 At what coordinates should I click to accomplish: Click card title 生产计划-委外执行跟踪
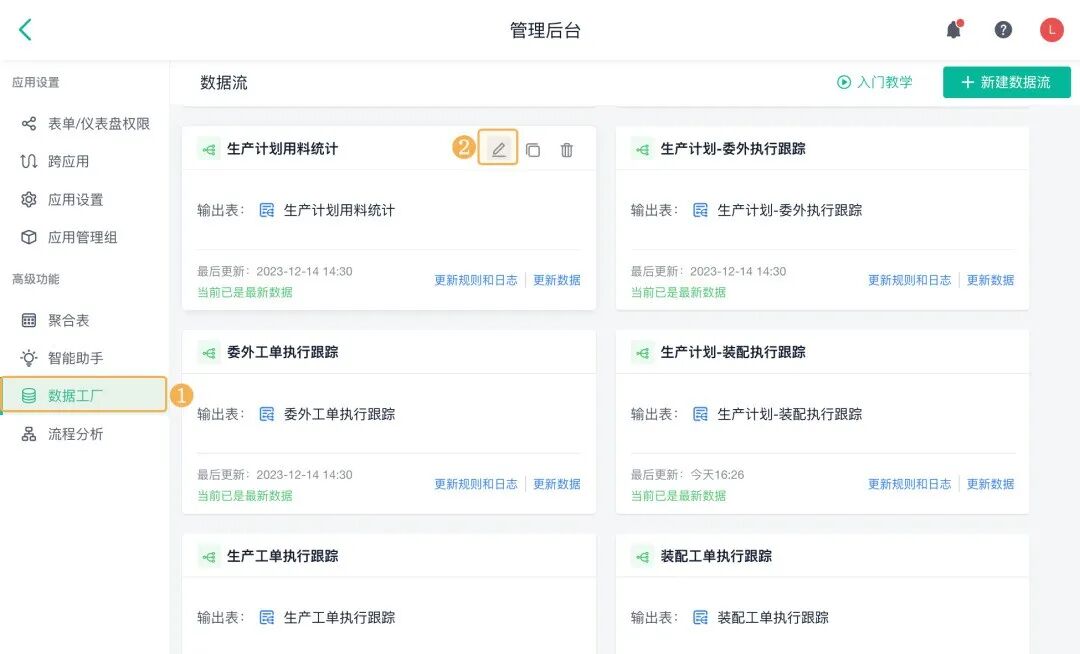(x=733, y=149)
